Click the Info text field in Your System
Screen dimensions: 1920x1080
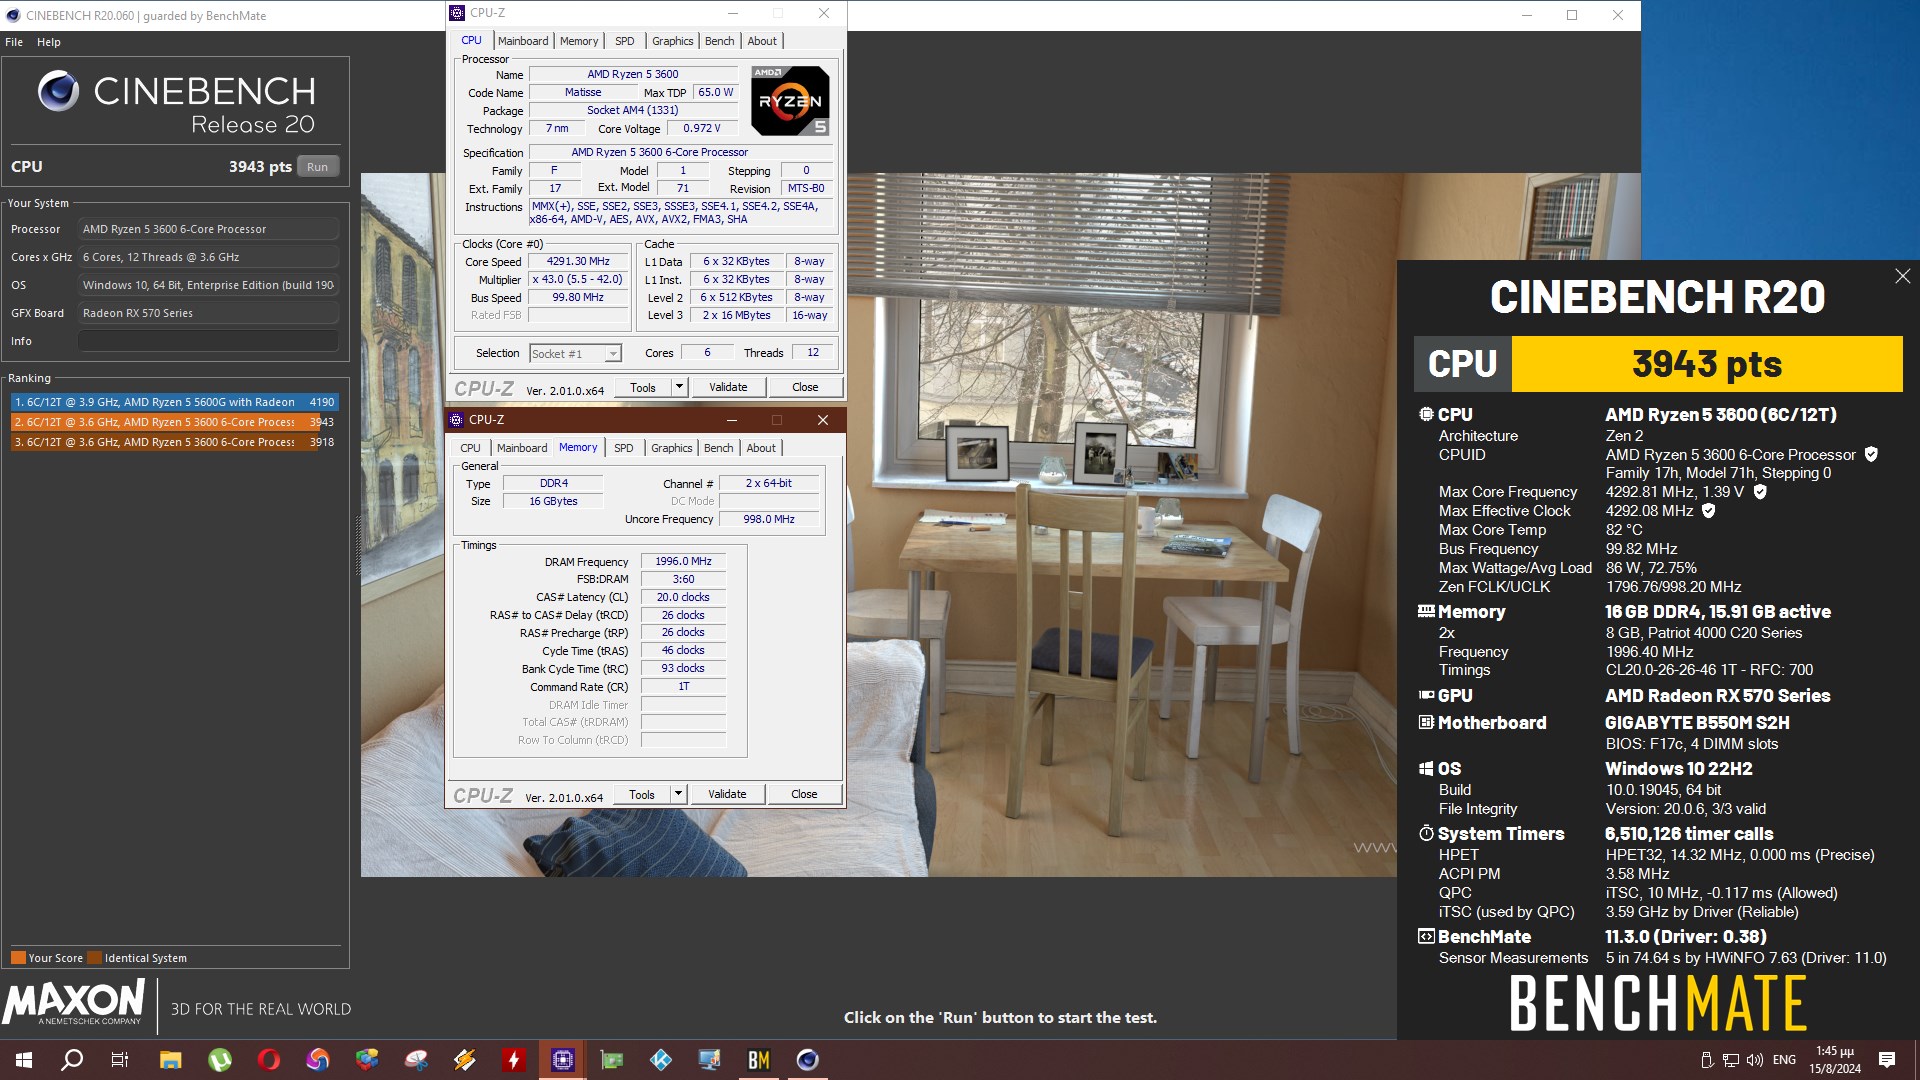(208, 341)
